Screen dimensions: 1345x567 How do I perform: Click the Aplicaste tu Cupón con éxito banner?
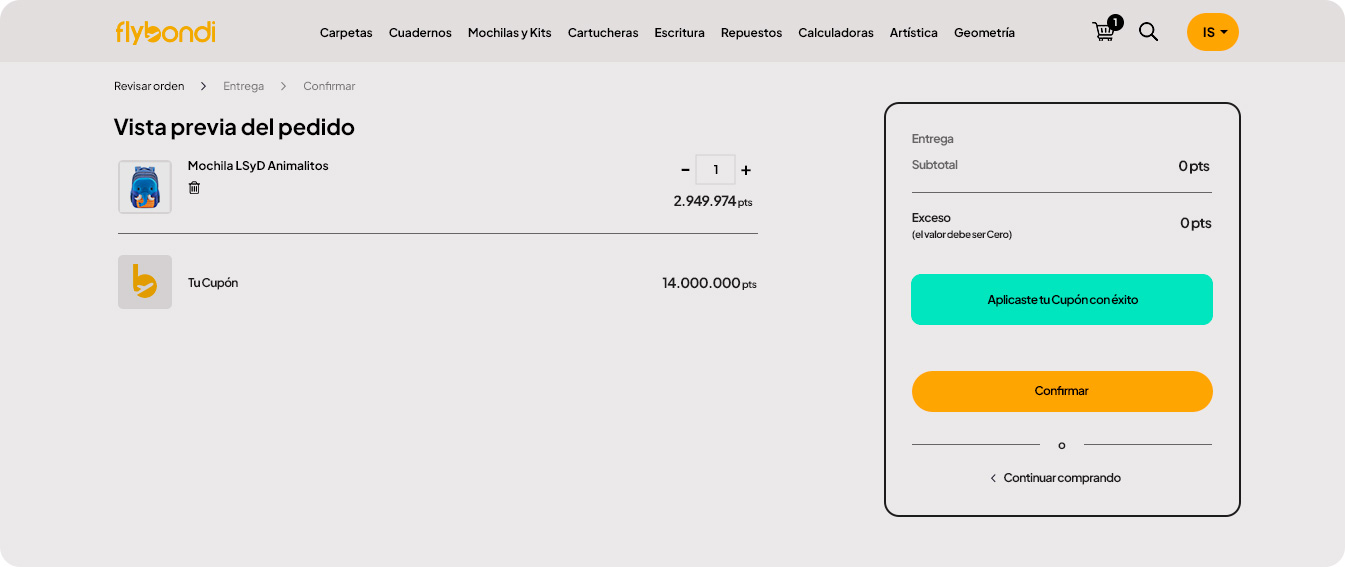tap(1061, 299)
